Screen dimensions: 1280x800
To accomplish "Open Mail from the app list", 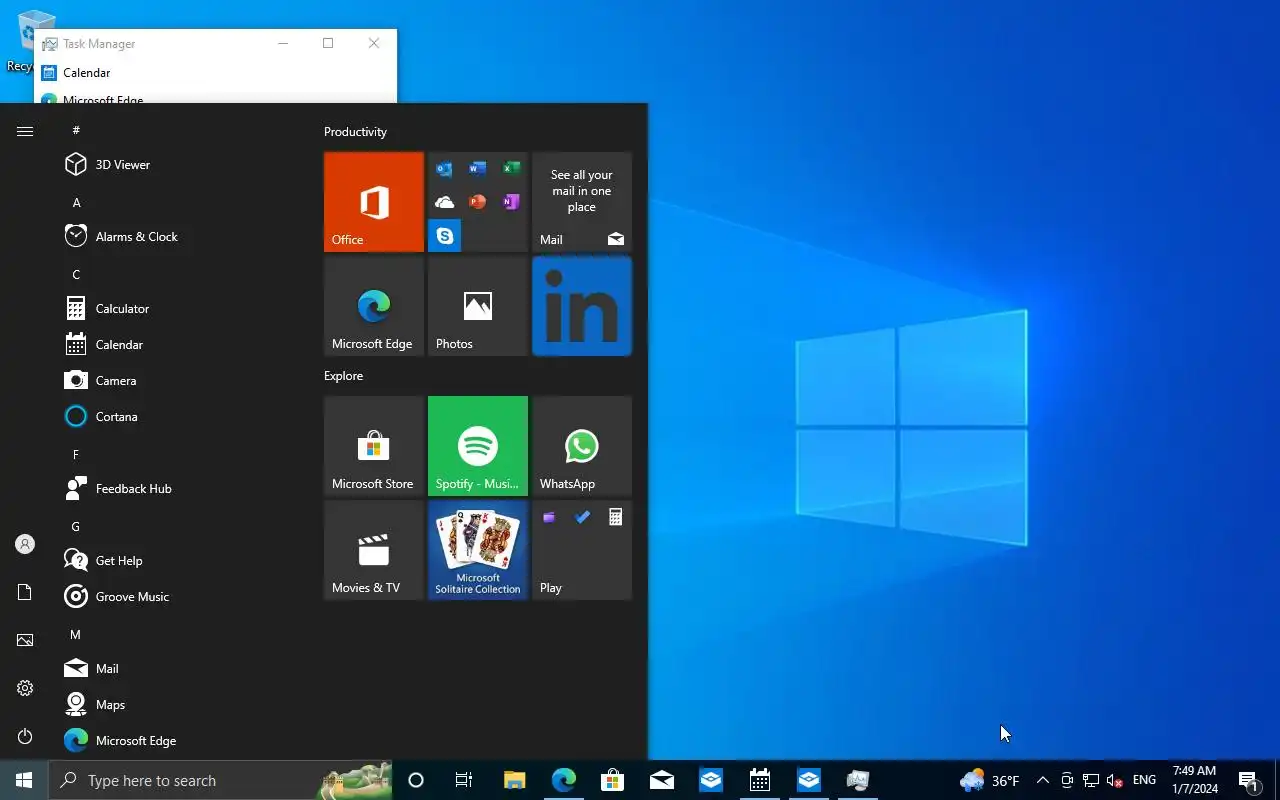I will [x=180, y=668].
